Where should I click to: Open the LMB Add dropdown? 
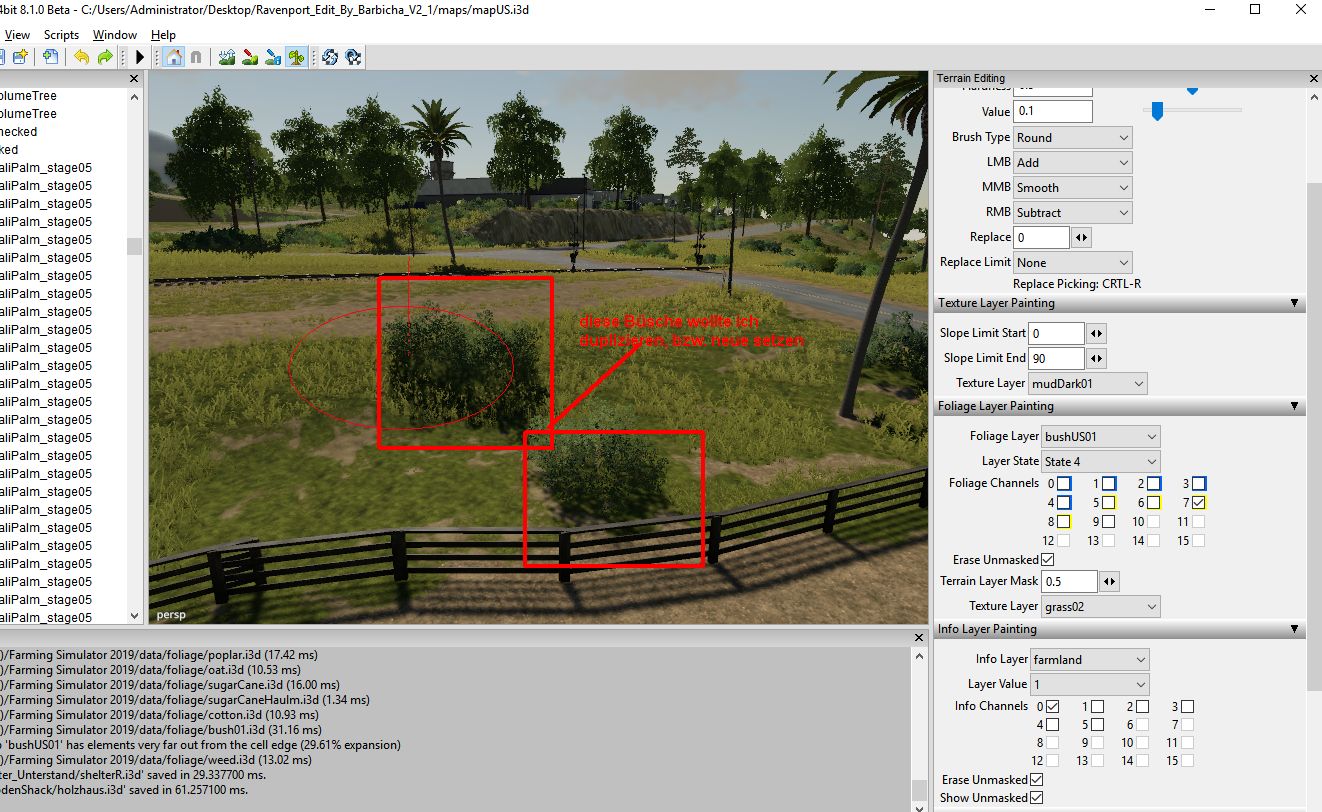(1072, 162)
